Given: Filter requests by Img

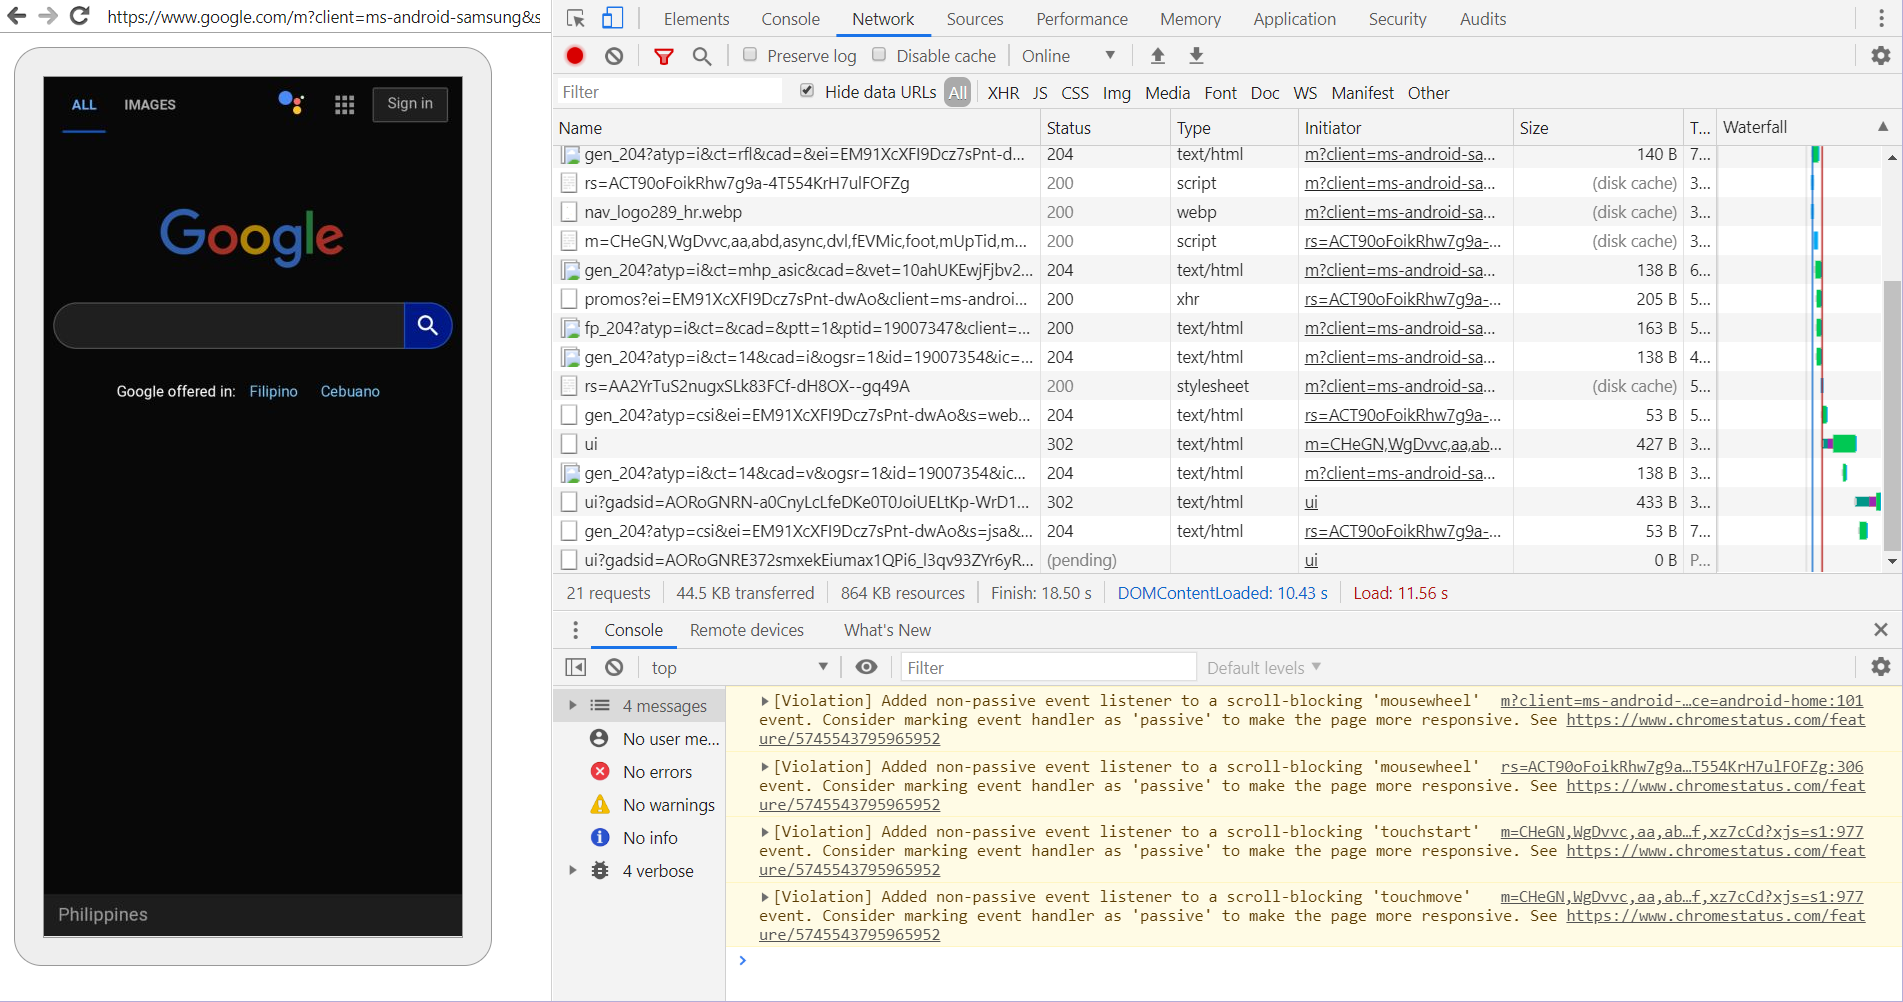Looking at the screenshot, I should click(x=1116, y=93).
